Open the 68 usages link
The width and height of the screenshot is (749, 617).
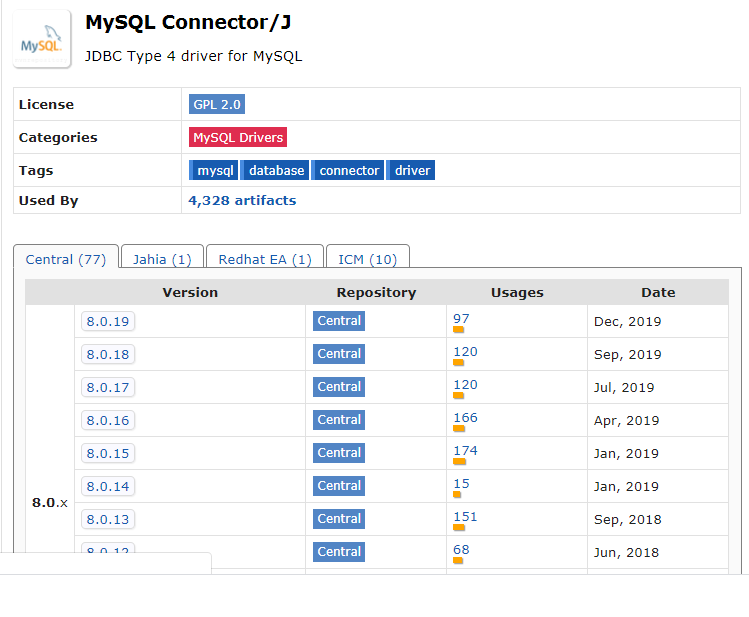(x=461, y=549)
